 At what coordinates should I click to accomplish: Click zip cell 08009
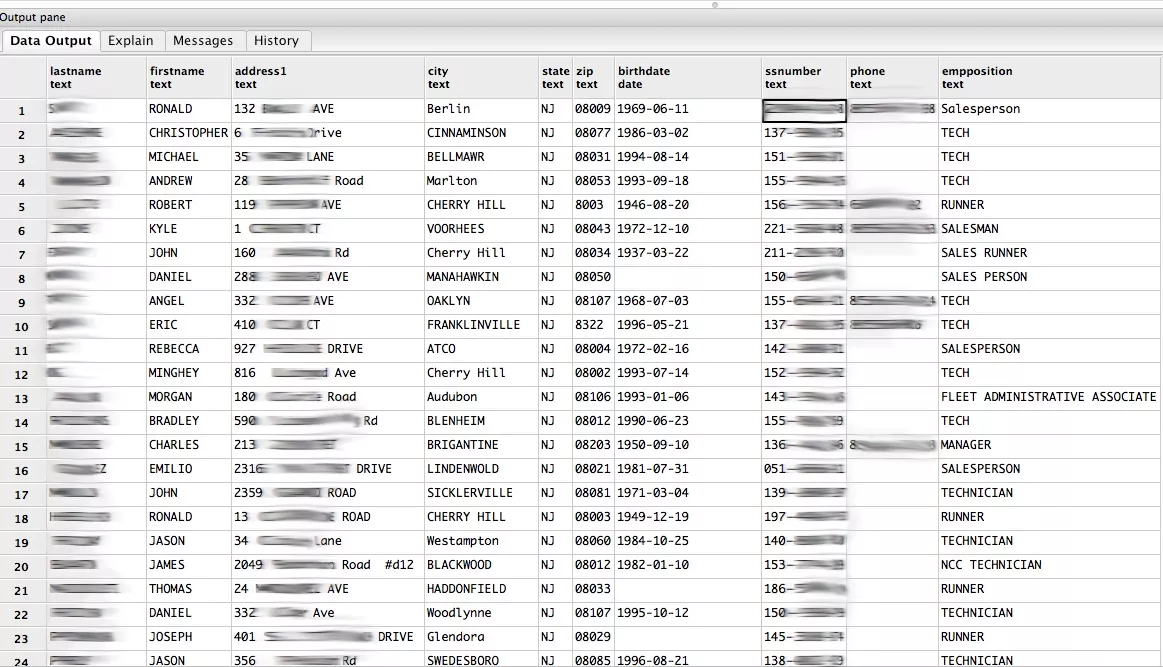[593, 109]
